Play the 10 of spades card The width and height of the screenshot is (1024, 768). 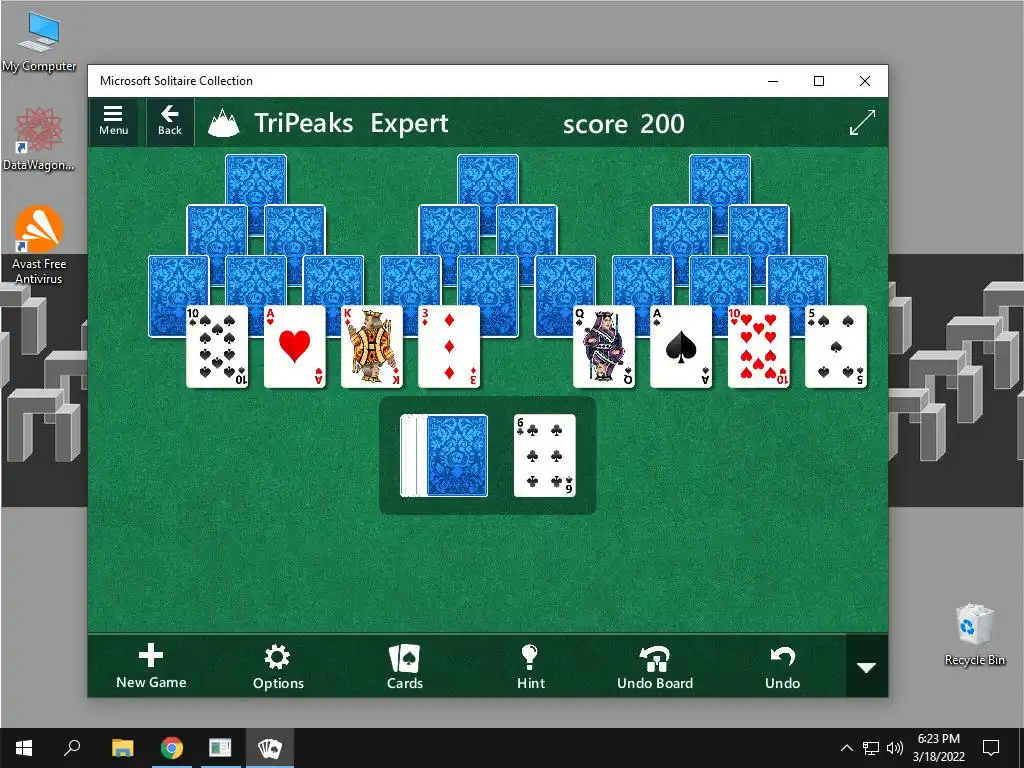coord(217,347)
